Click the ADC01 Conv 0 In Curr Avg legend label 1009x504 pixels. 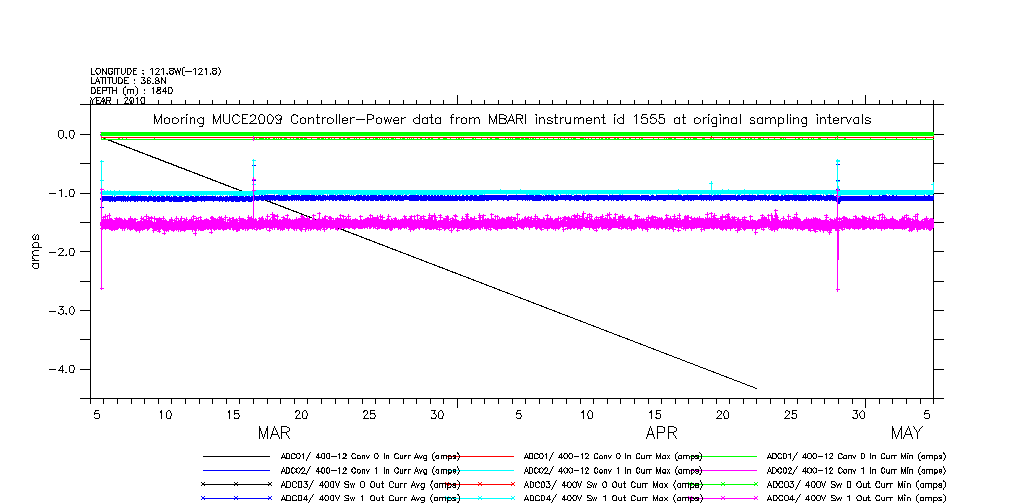click(x=370, y=456)
